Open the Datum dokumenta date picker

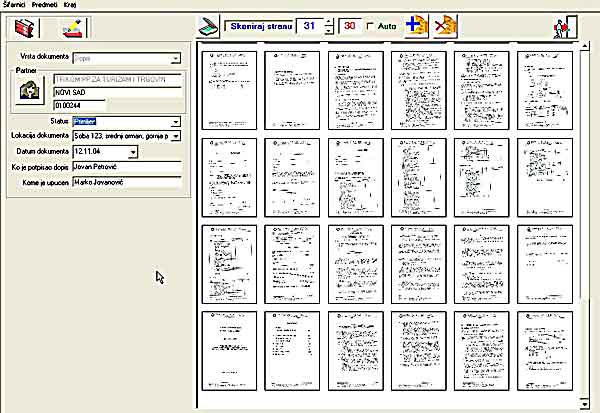click(x=133, y=151)
